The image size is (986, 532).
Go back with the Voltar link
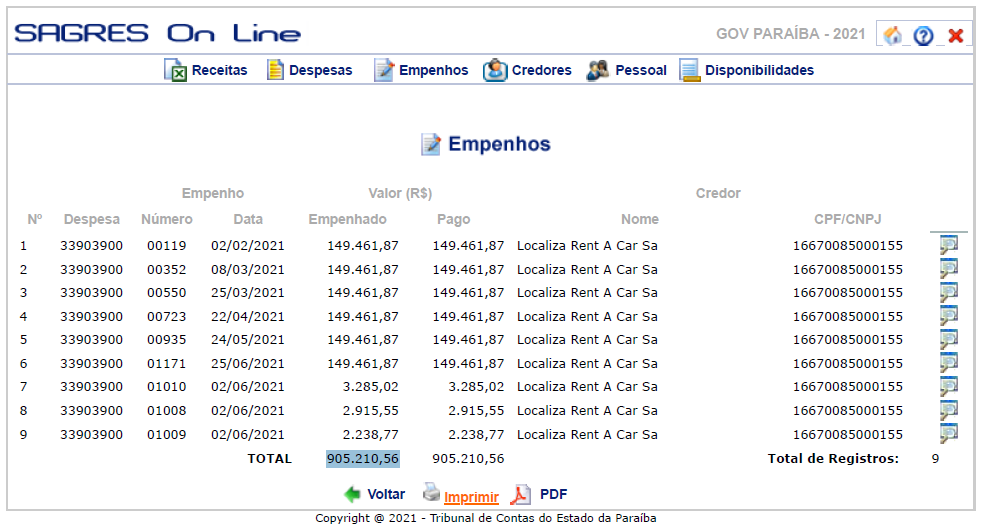click(x=386, y=494)
